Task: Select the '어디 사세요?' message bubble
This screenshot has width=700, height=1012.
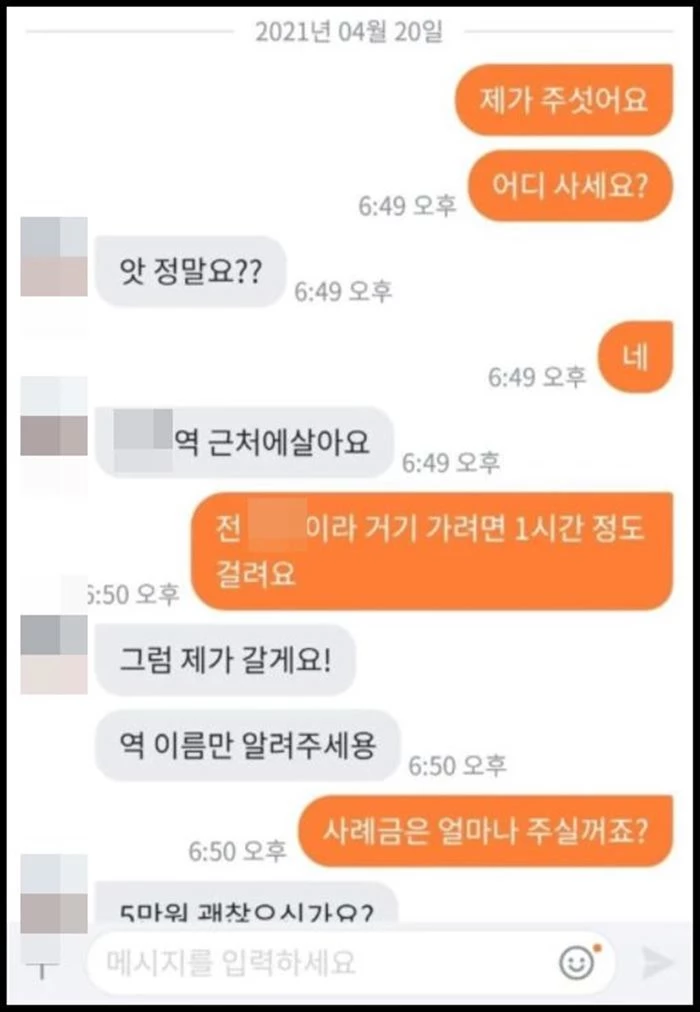Action: point(570,186)
